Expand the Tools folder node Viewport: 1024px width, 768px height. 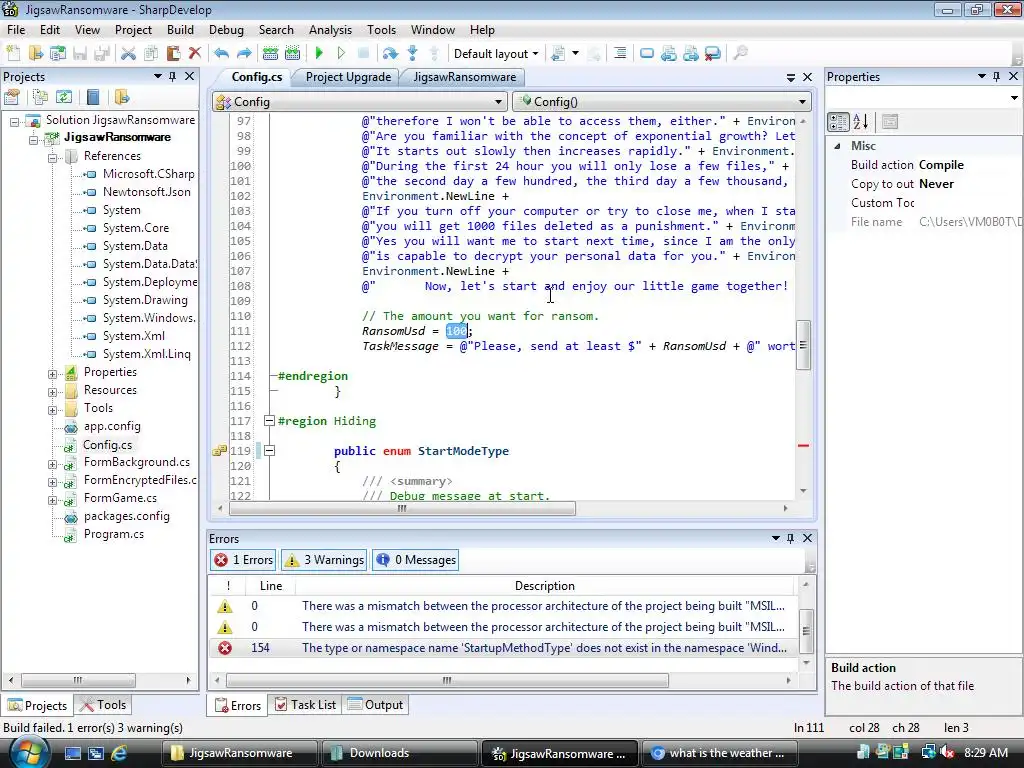[x=52, y=410]
